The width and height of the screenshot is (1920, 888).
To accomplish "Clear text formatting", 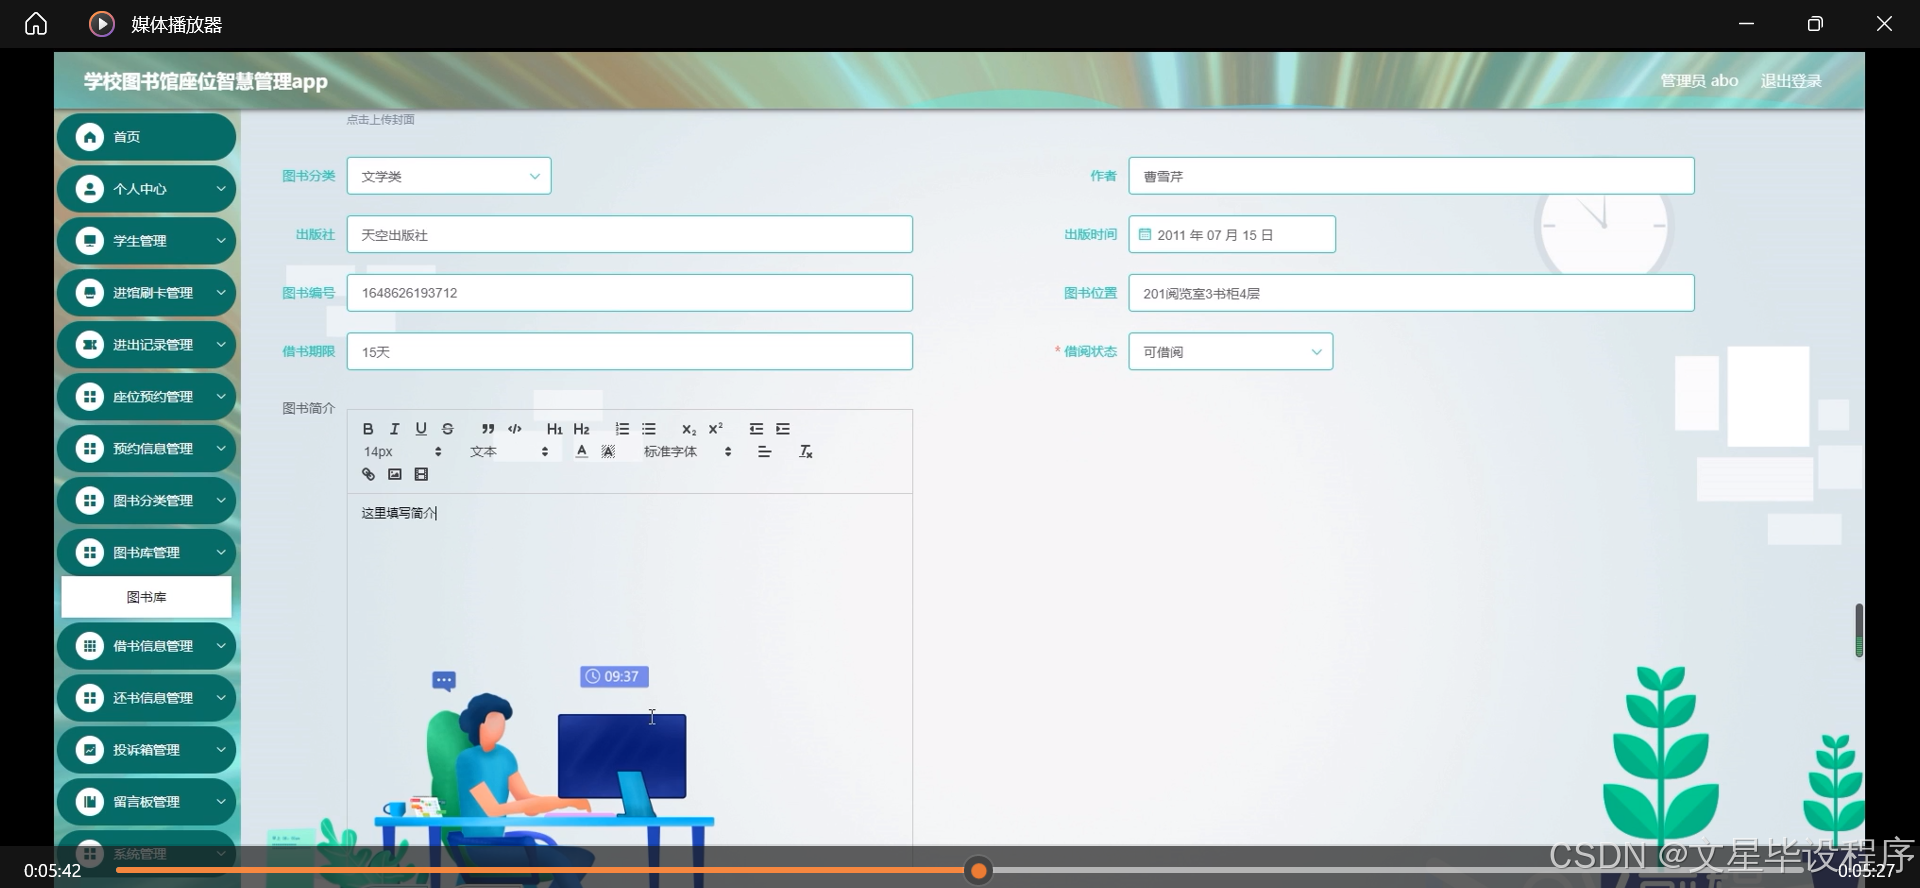I will (806, 452).
